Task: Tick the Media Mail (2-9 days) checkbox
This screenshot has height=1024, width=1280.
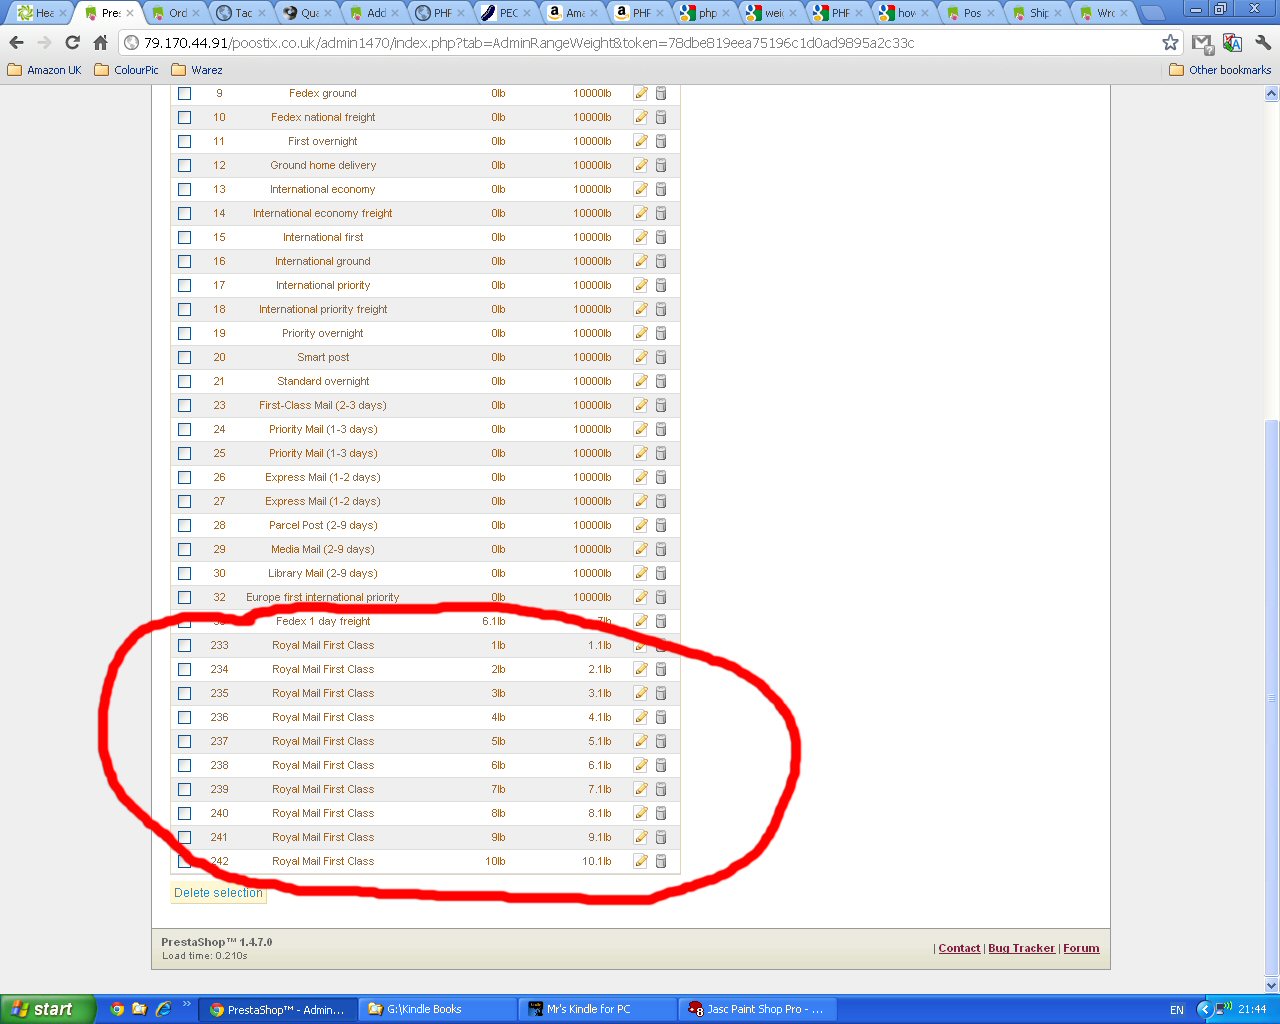Action: pyautogui.click(x=184, y=549)
